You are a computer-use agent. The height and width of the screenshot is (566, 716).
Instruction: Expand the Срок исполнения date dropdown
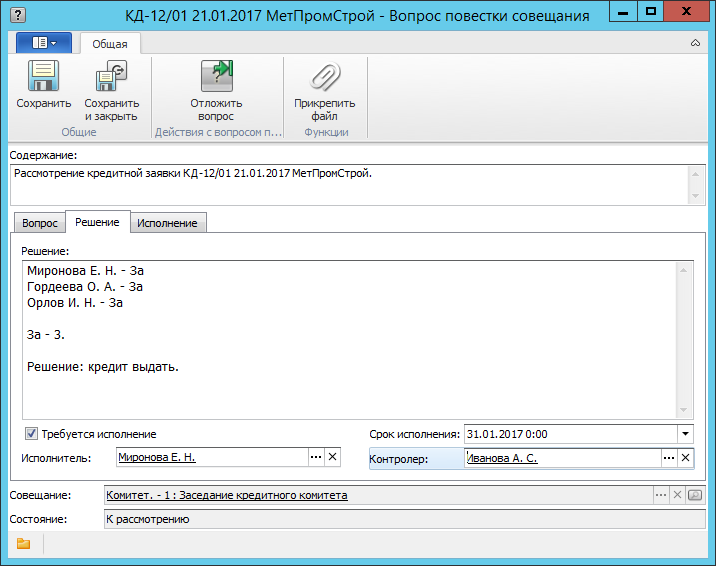pyautogui.click(x=685, y=434)
